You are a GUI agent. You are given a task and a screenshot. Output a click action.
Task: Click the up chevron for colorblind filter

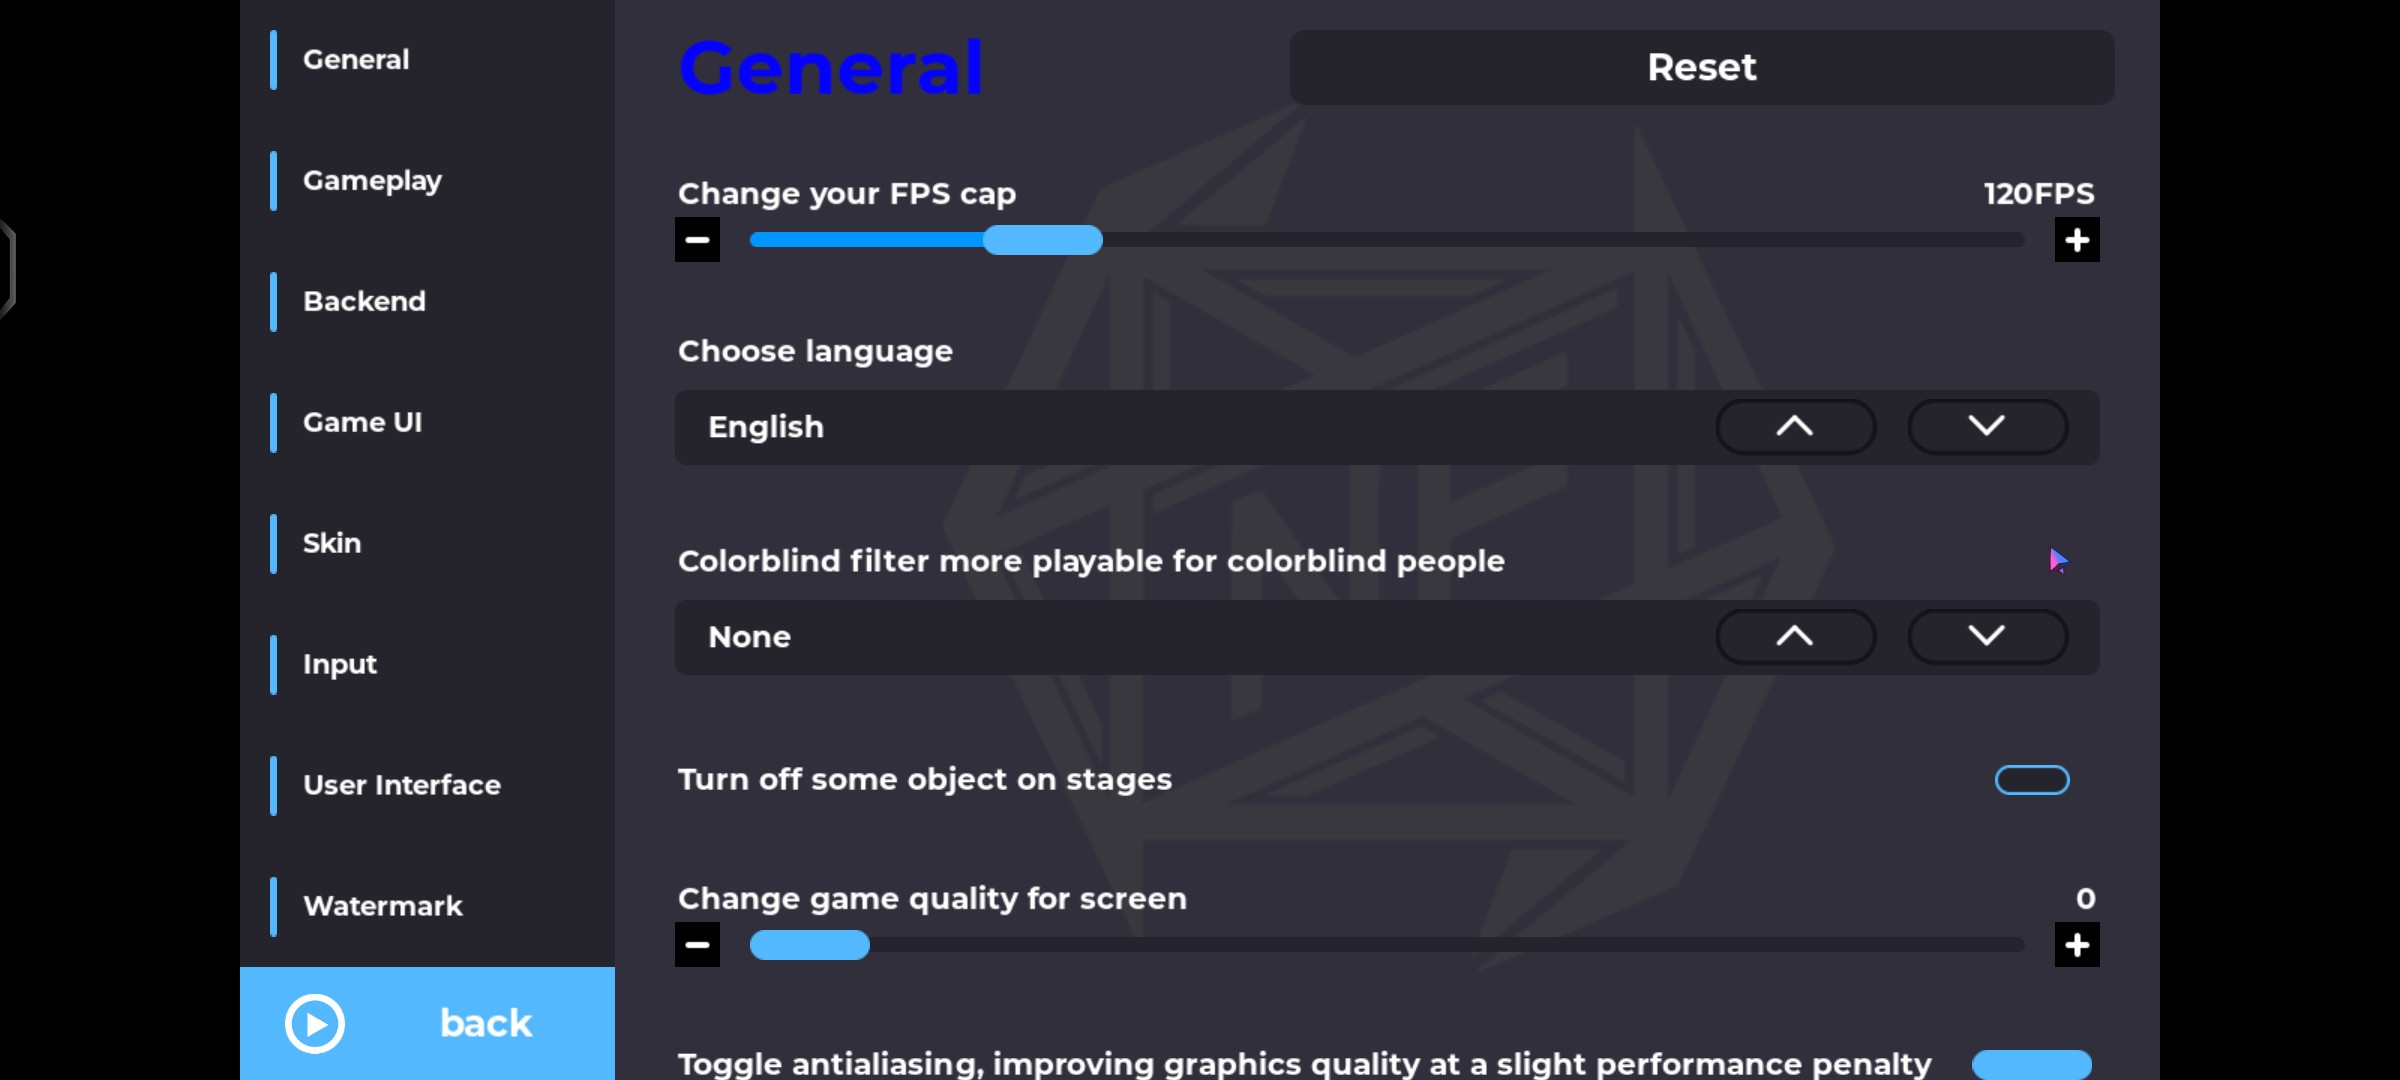(1795, 636)
